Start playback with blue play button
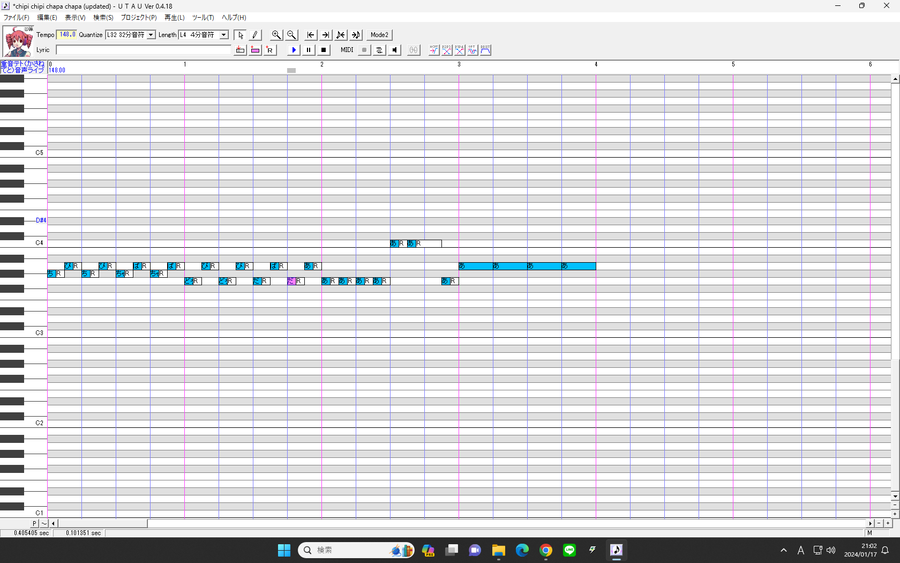 293,50
